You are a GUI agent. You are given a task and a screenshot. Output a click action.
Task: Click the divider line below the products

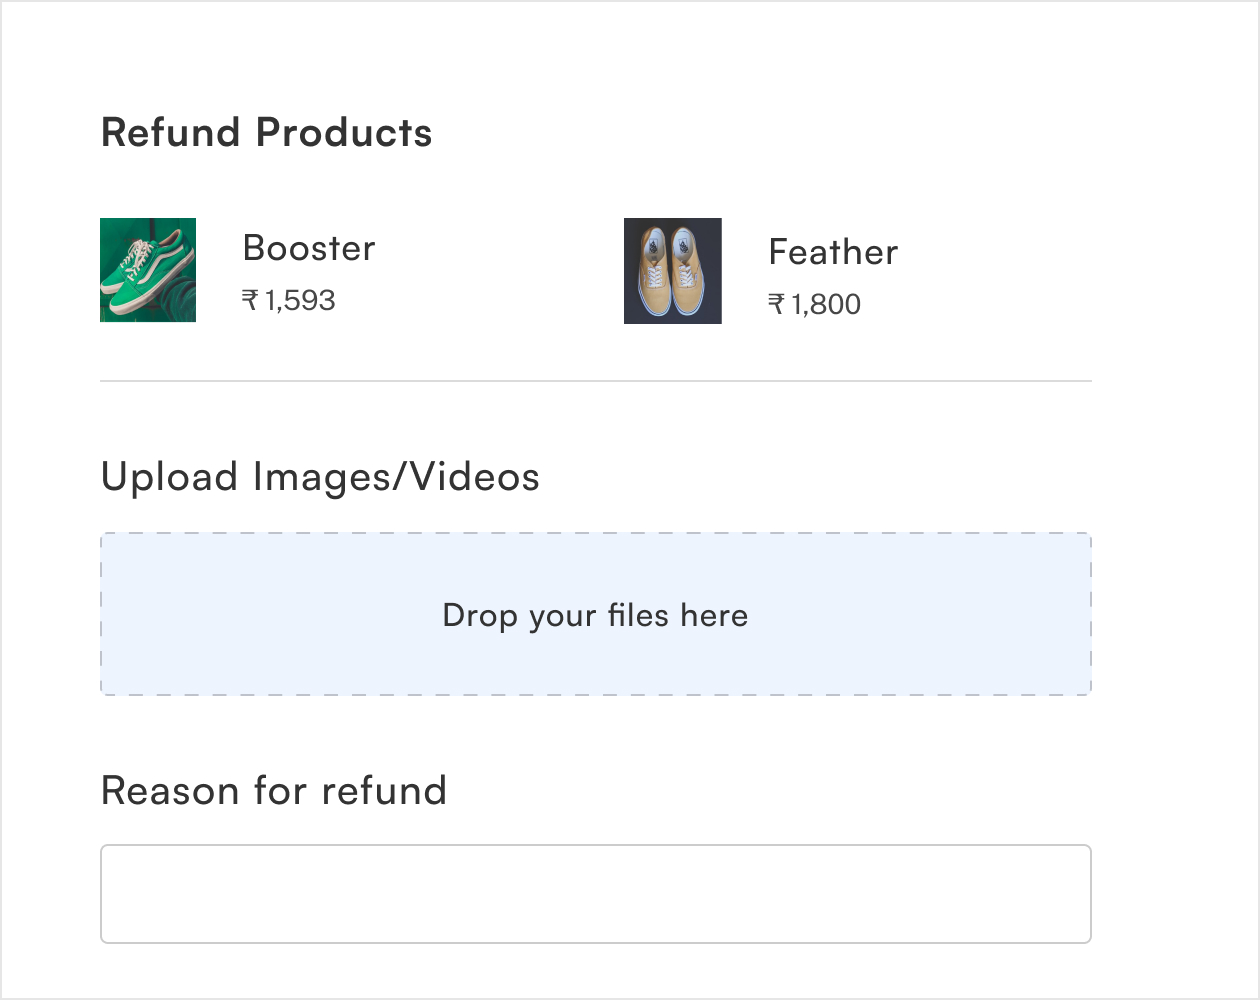(595, 381)
